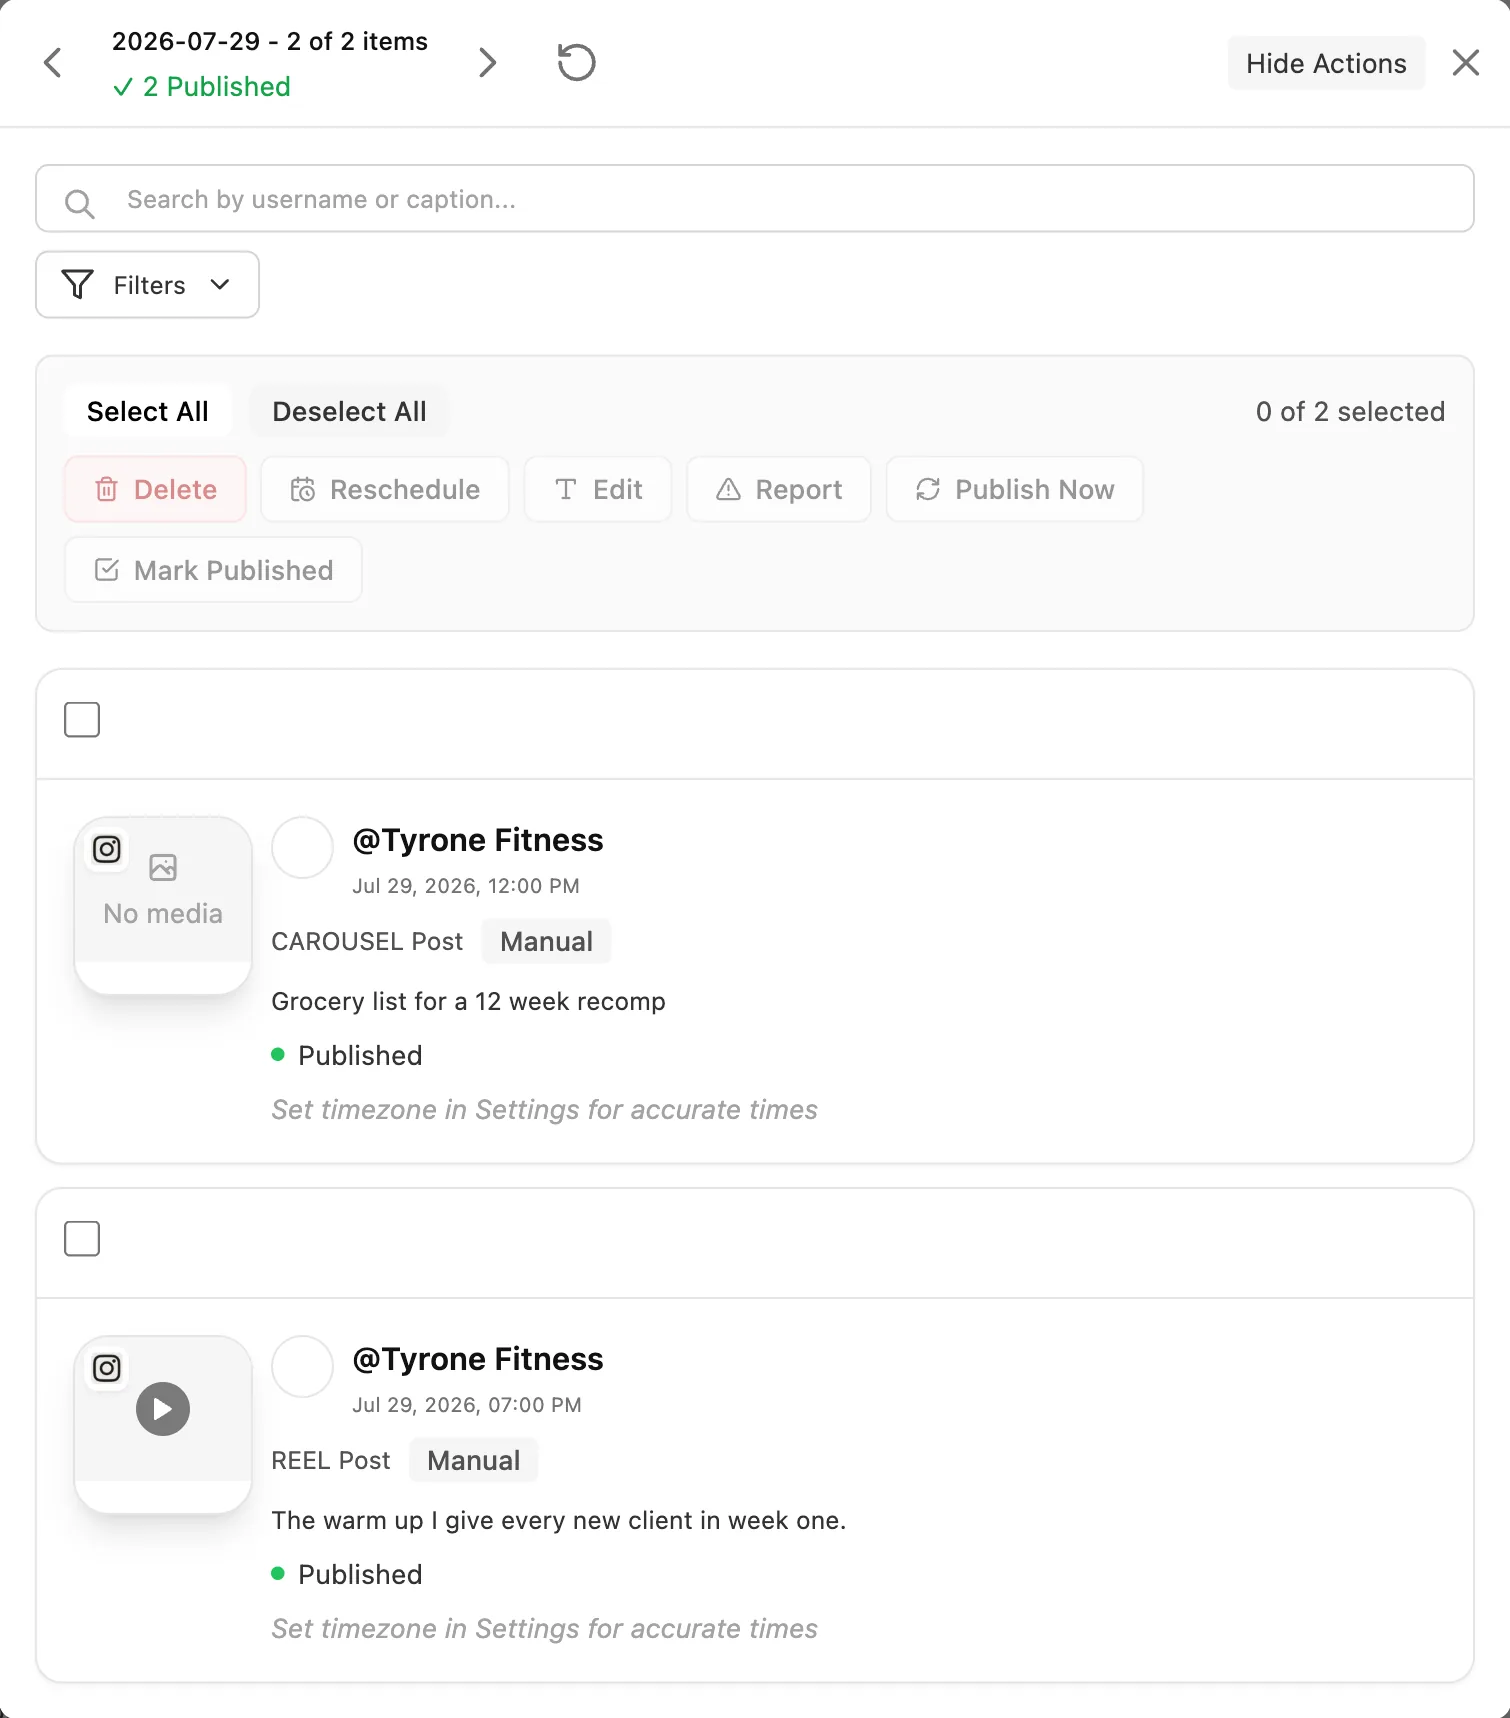
Task: Click the 'CAROUSEL Post' type label
Action: (x=367, y=941)
